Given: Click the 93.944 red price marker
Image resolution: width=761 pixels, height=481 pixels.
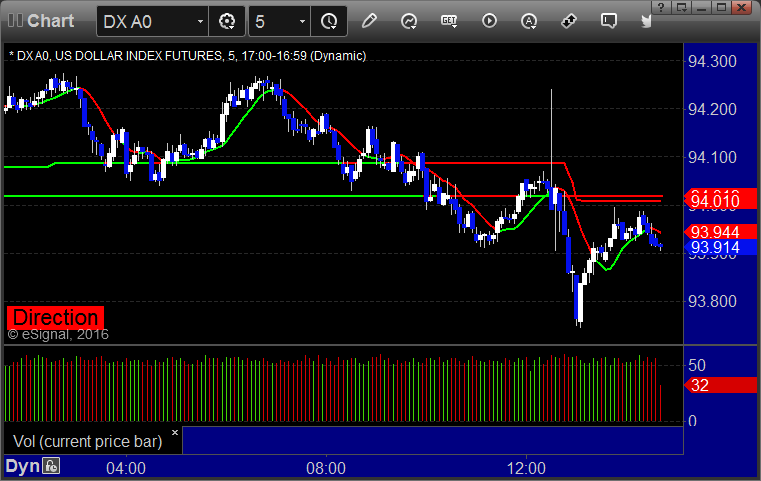Looking at the screenshot, I should (x=720, y=232).
